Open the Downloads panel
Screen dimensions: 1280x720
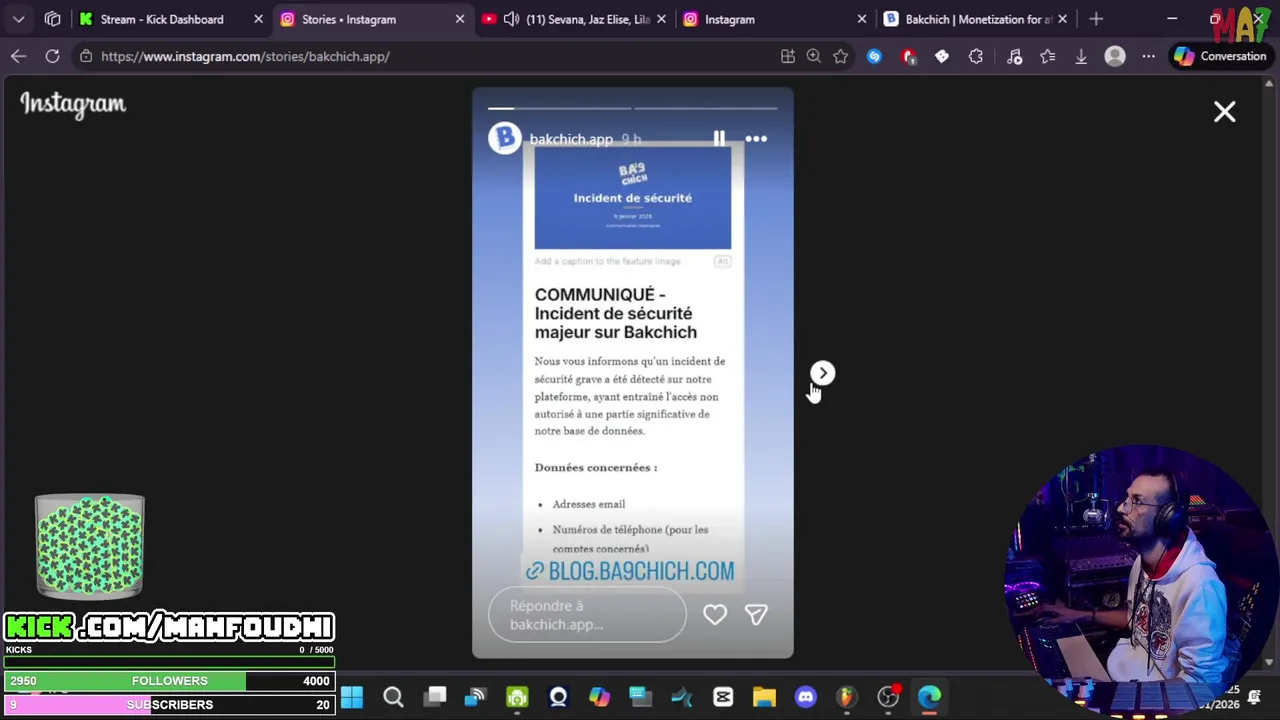(1081, 56)
